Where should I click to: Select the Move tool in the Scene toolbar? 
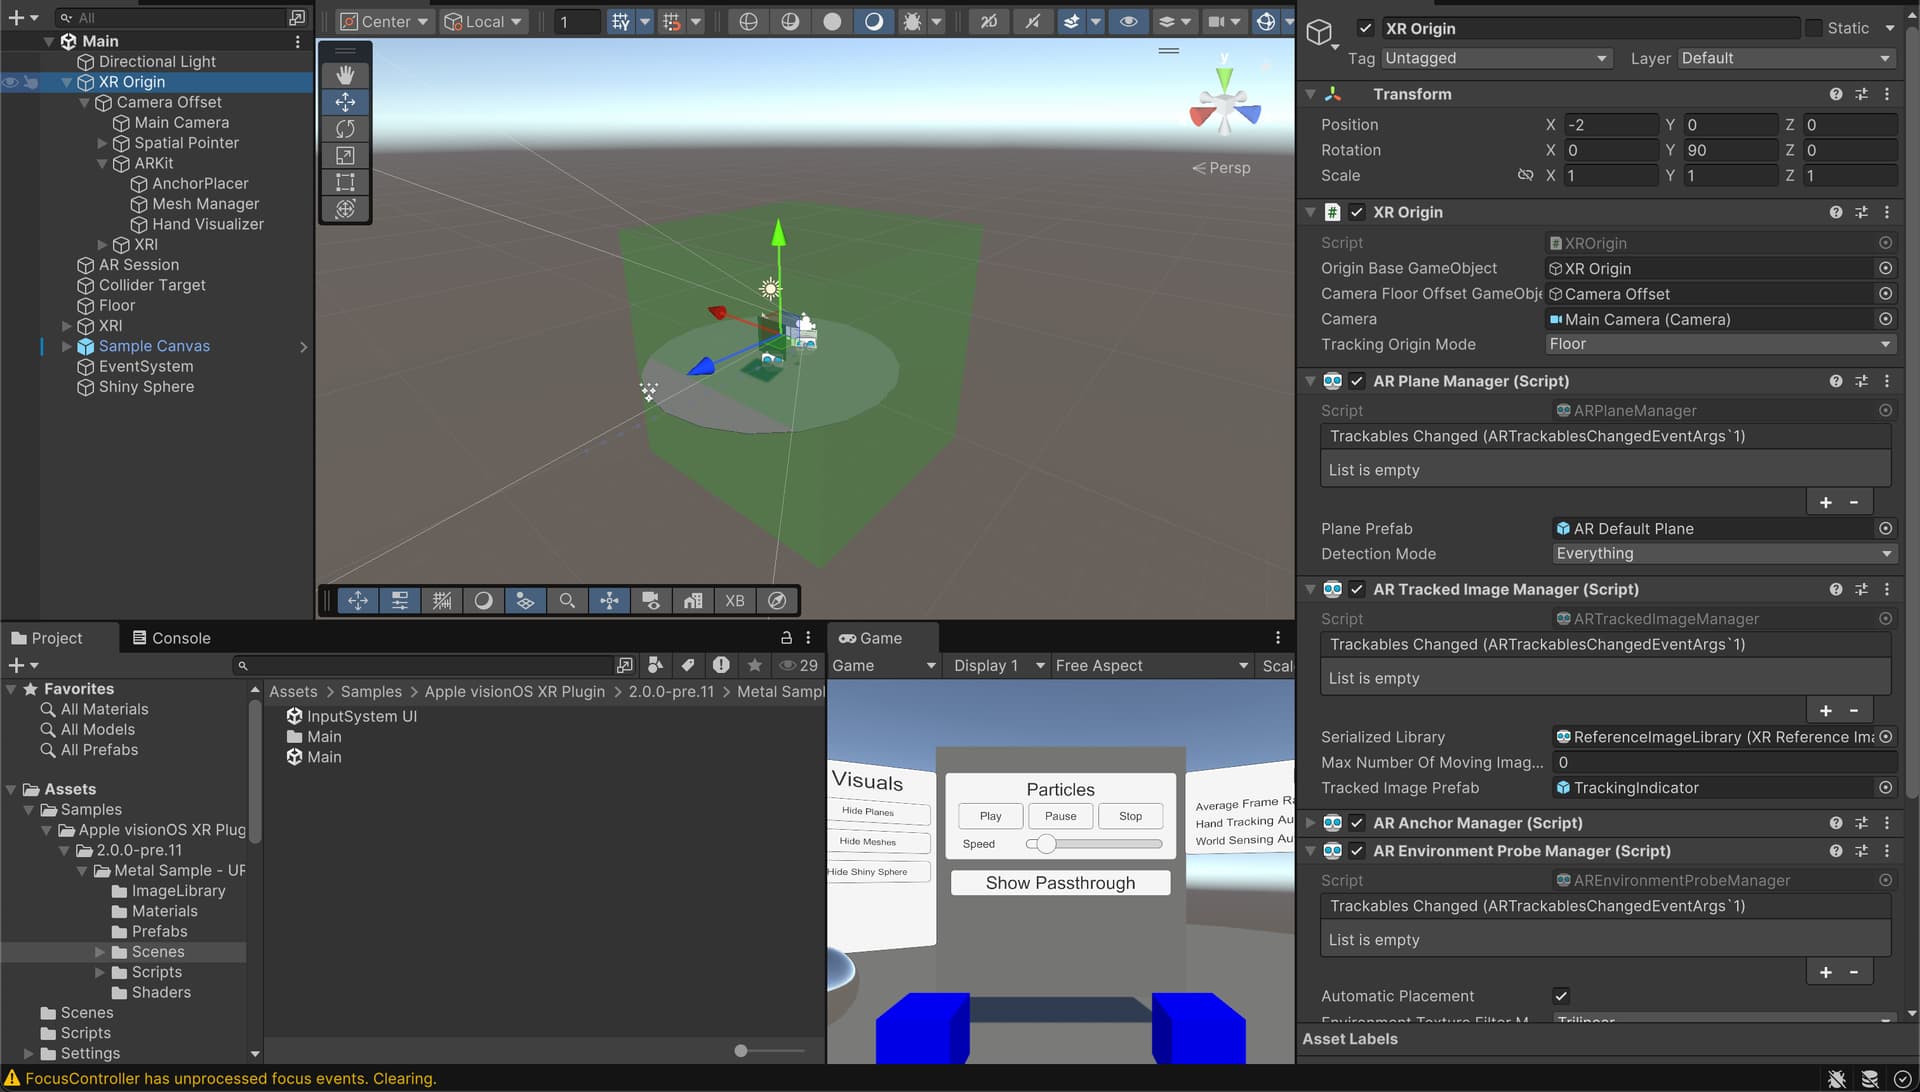pyautogui.click(x=345, y=101)
